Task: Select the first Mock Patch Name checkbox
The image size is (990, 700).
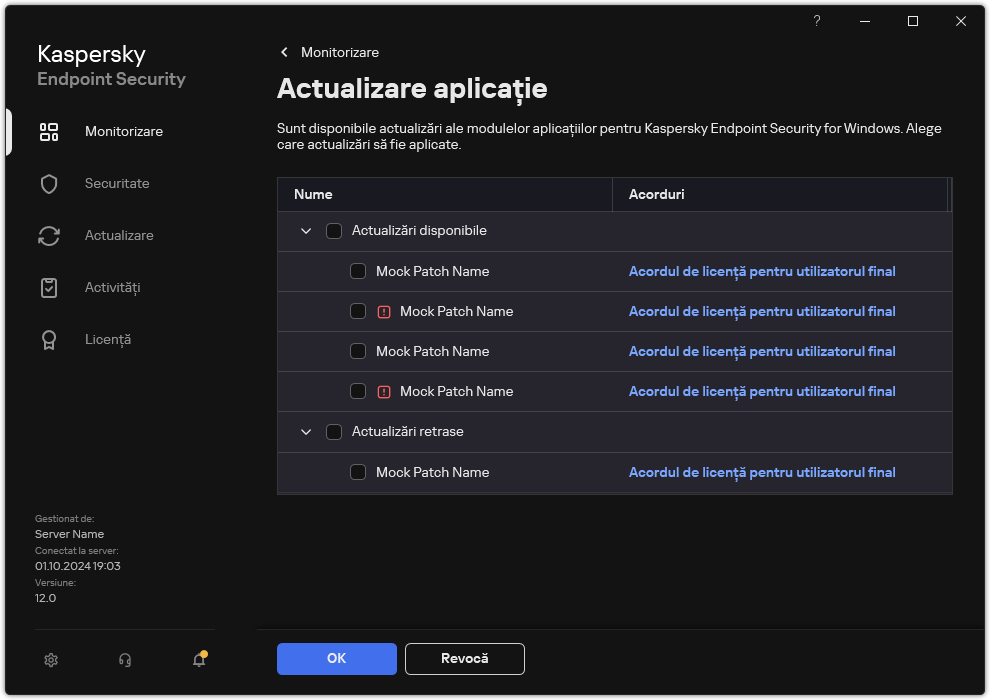Action: tap(358, 271)
